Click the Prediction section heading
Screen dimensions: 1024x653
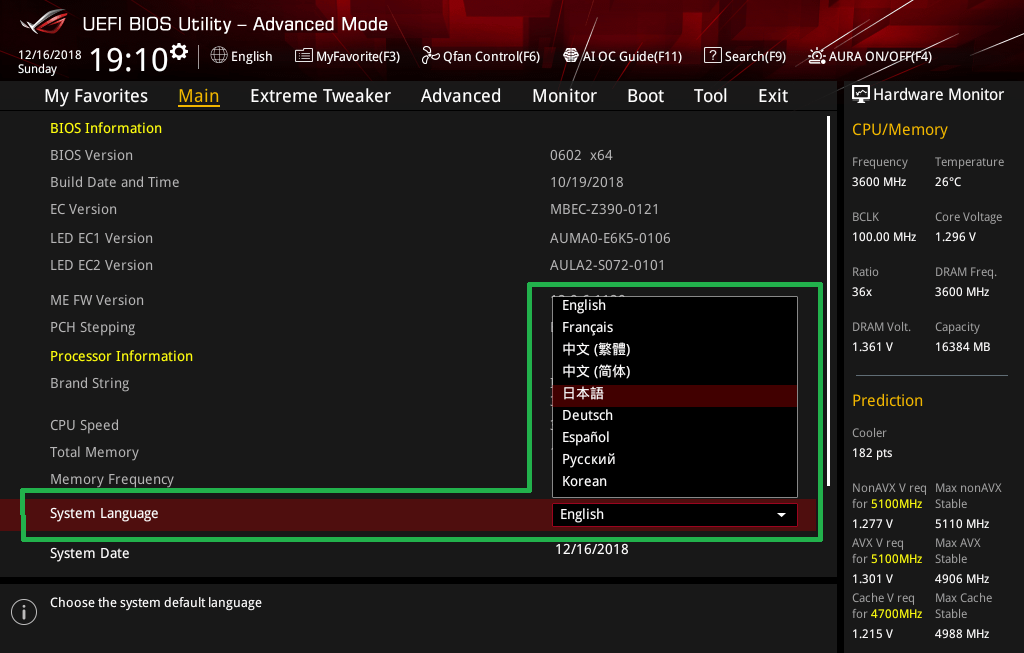pos(887,400)
